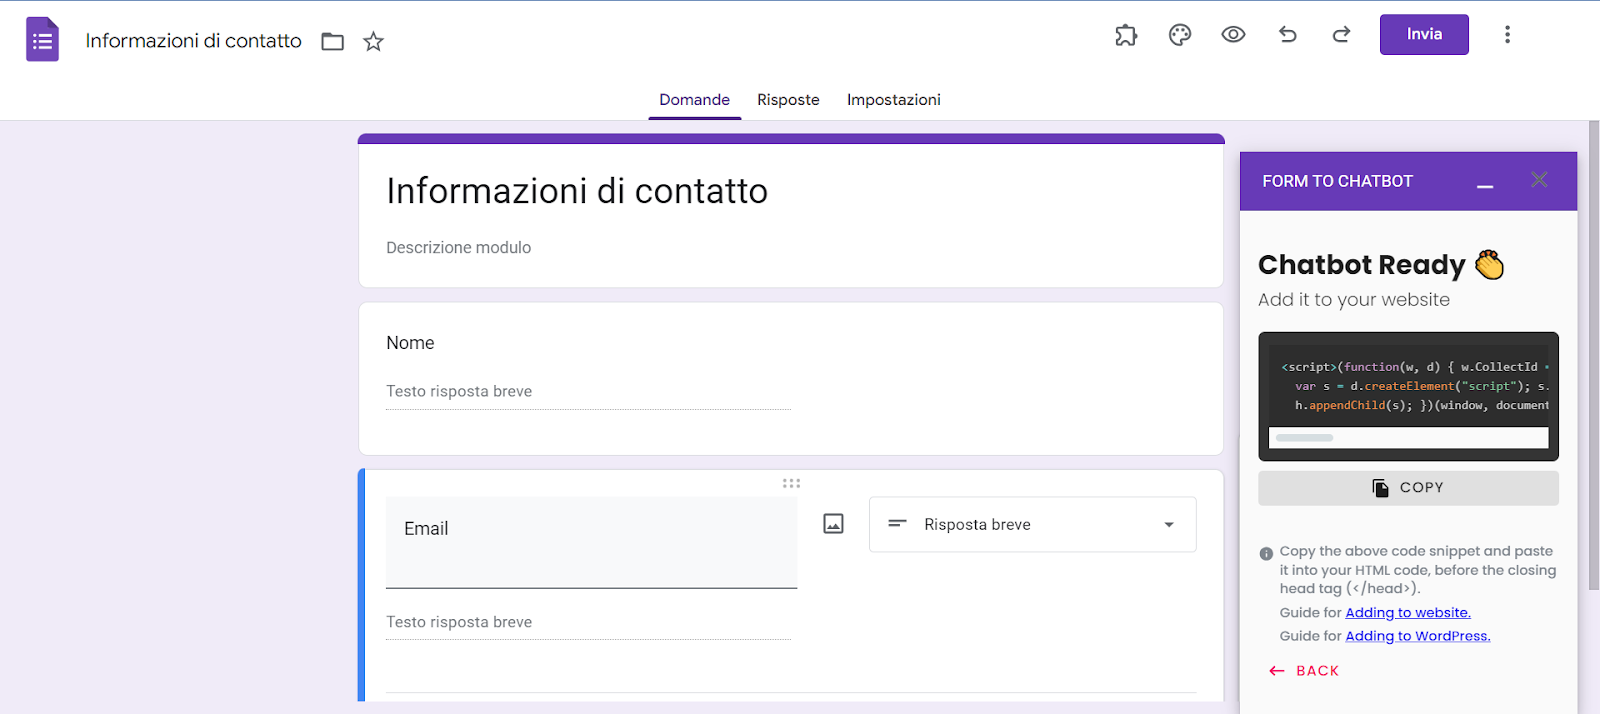The width and height of the screenshot is (1600, 714).
Task: Open the add-ons puzzle icon
Action: 1126,35
